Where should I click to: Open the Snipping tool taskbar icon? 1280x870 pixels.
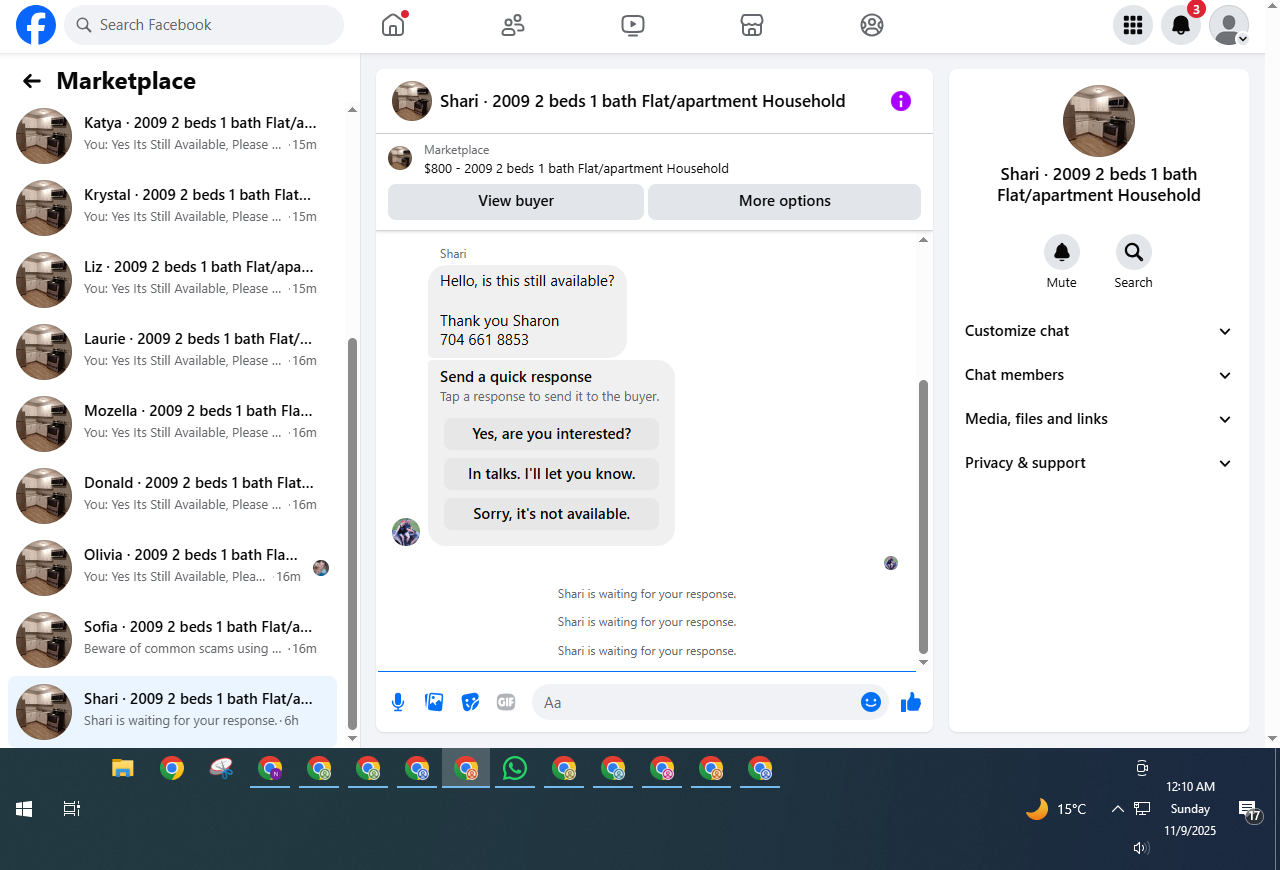click(x=221, y=768)
